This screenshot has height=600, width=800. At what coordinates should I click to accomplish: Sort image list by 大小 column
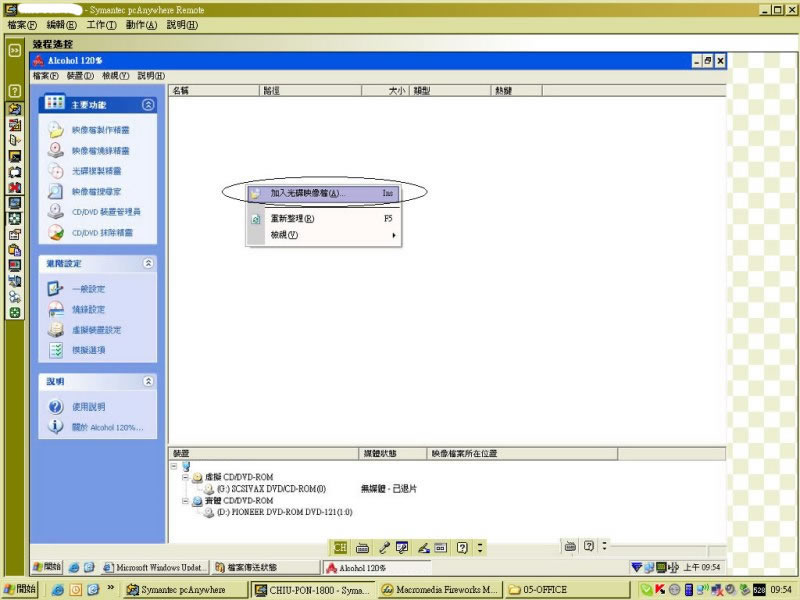(385, 91)
